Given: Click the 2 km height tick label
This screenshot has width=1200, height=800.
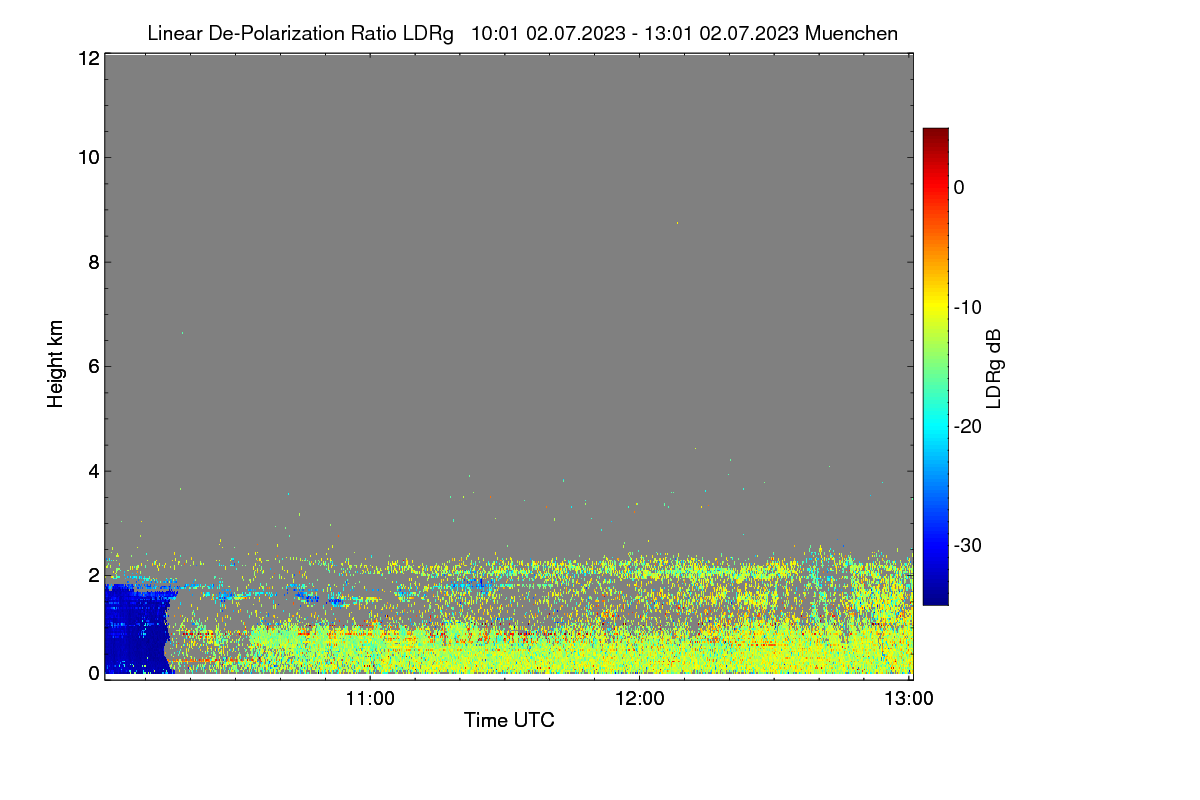Looking at the screenshot, I should click(x=93, y=575).
